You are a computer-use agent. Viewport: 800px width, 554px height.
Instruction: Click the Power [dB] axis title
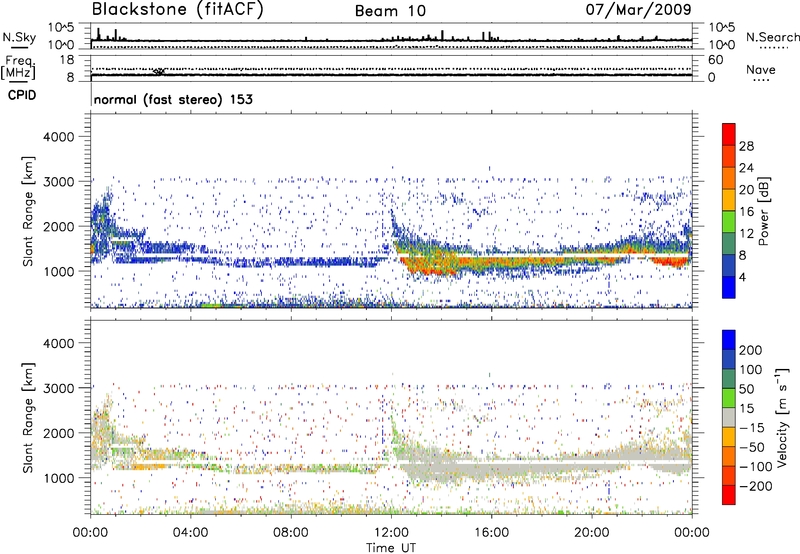(x=763, y=211)
